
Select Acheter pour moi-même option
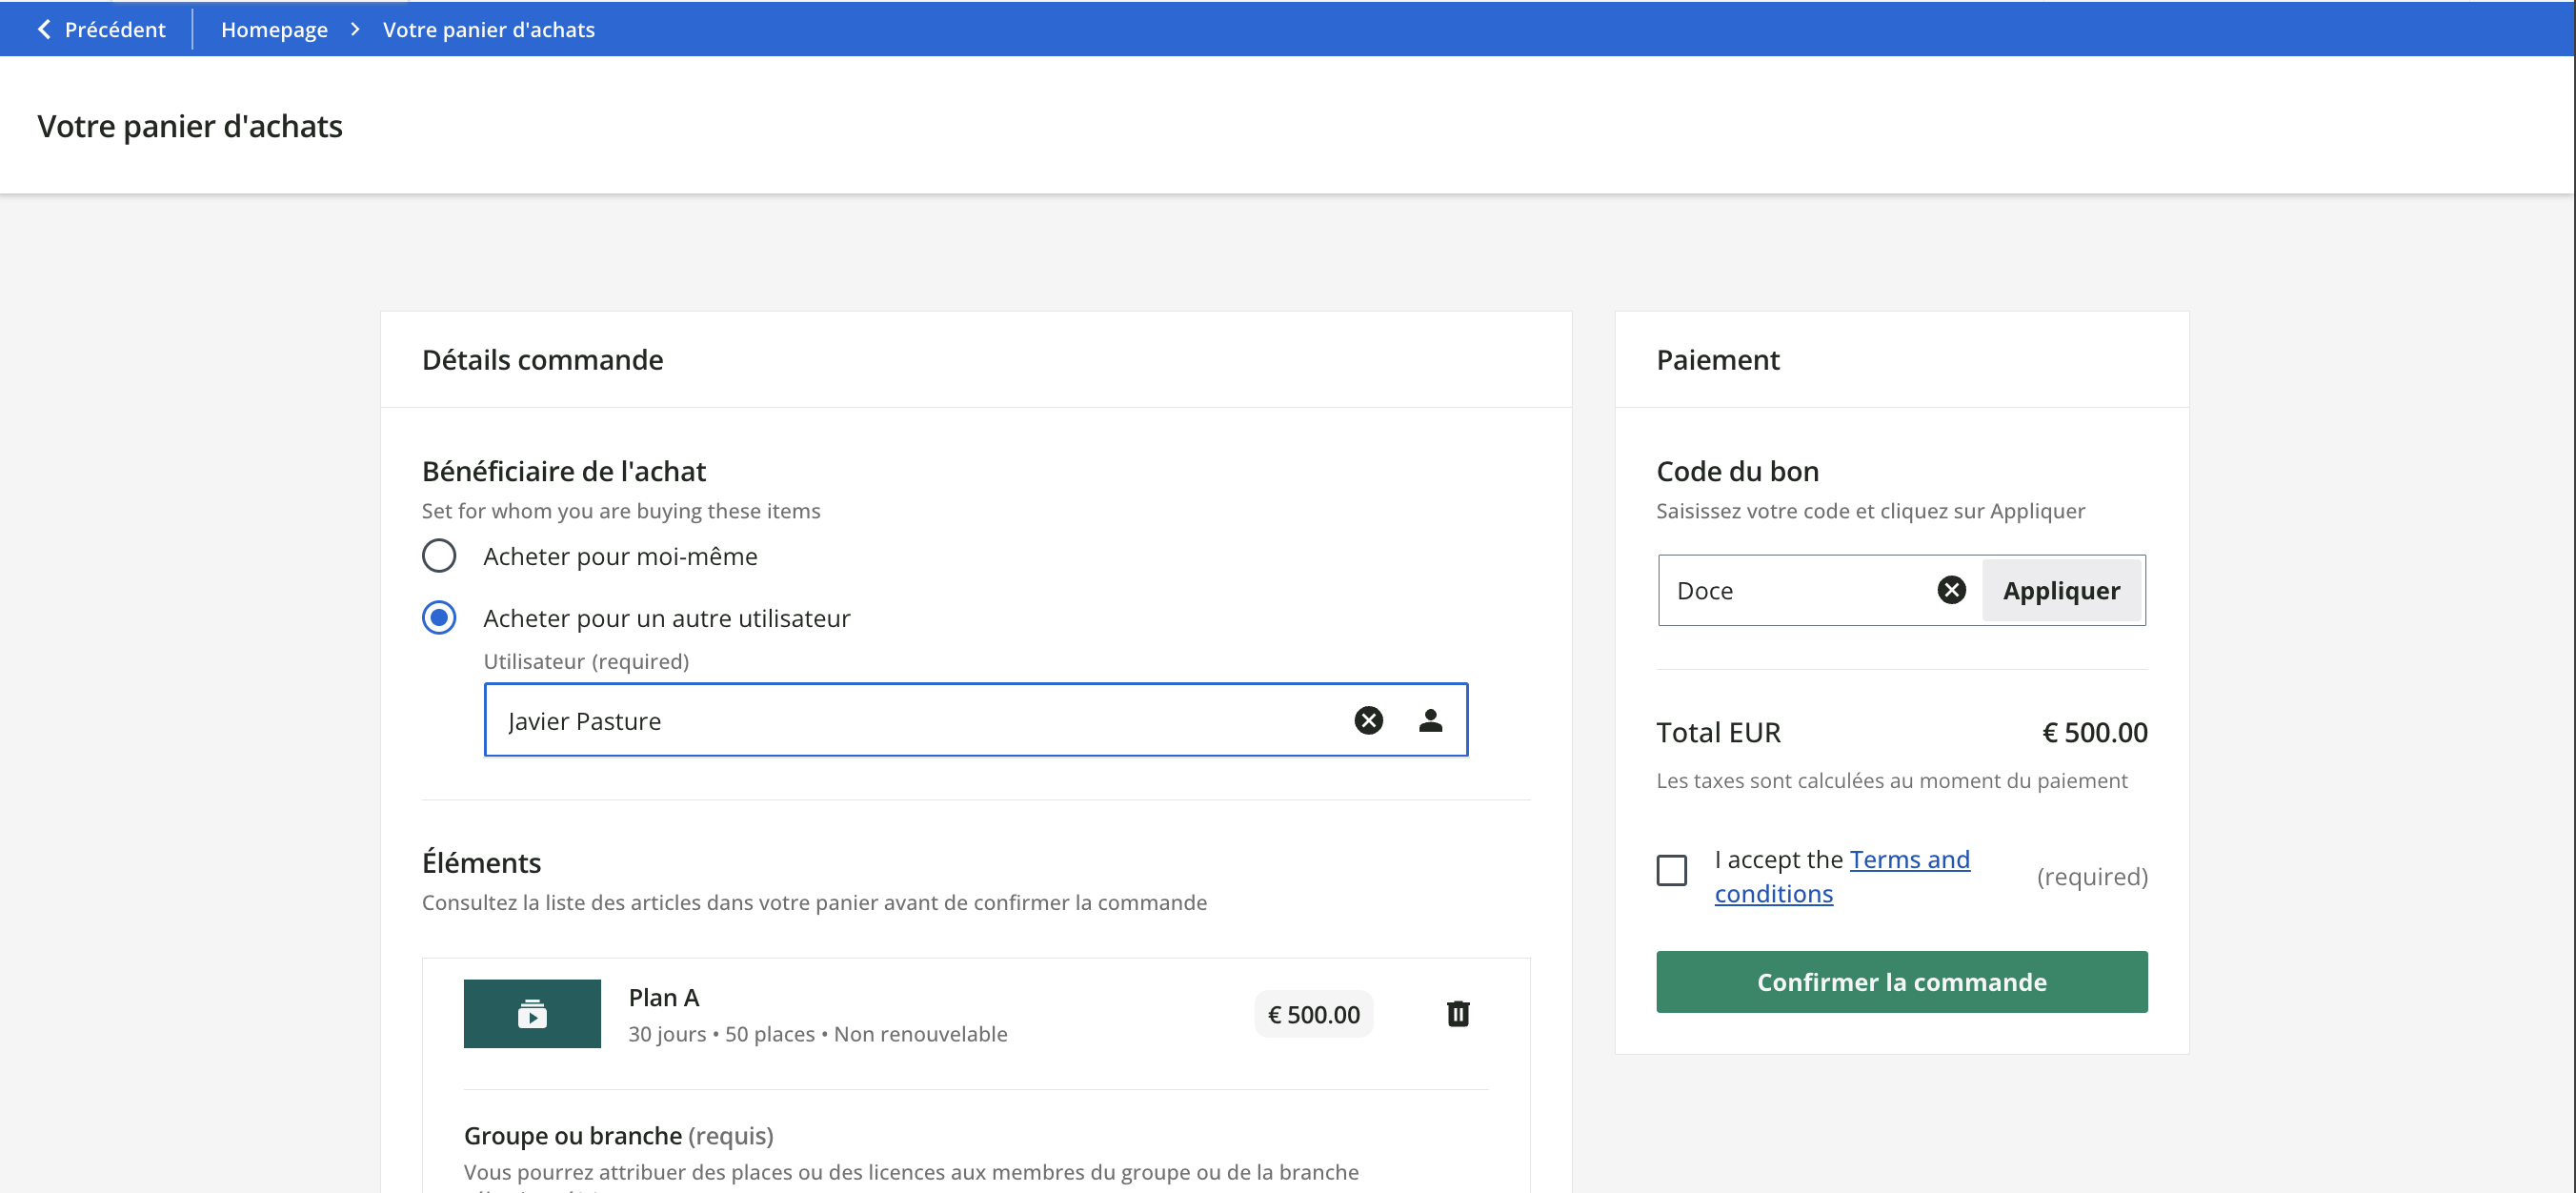pos(439,555)
